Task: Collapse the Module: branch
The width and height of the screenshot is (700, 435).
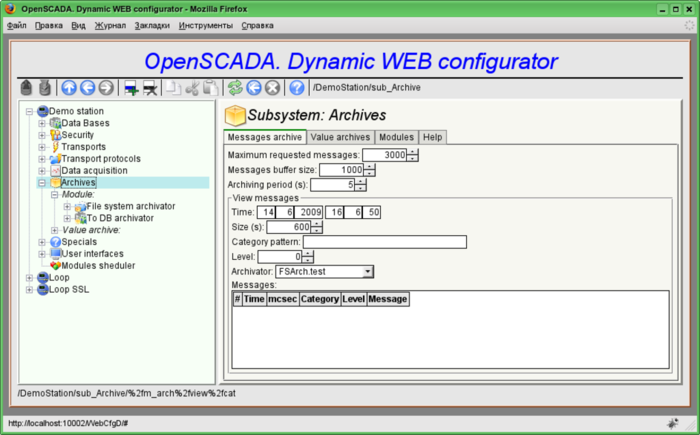Action: 54,195
